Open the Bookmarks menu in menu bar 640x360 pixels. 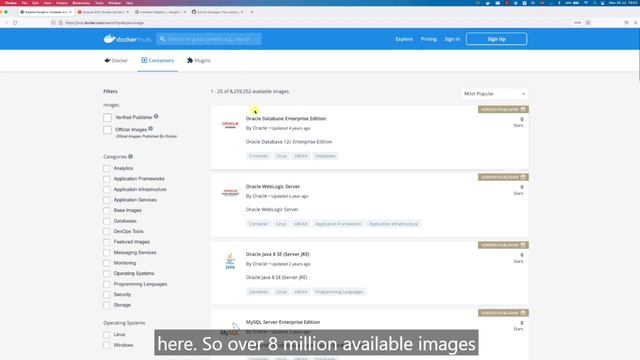click(81, 3)
